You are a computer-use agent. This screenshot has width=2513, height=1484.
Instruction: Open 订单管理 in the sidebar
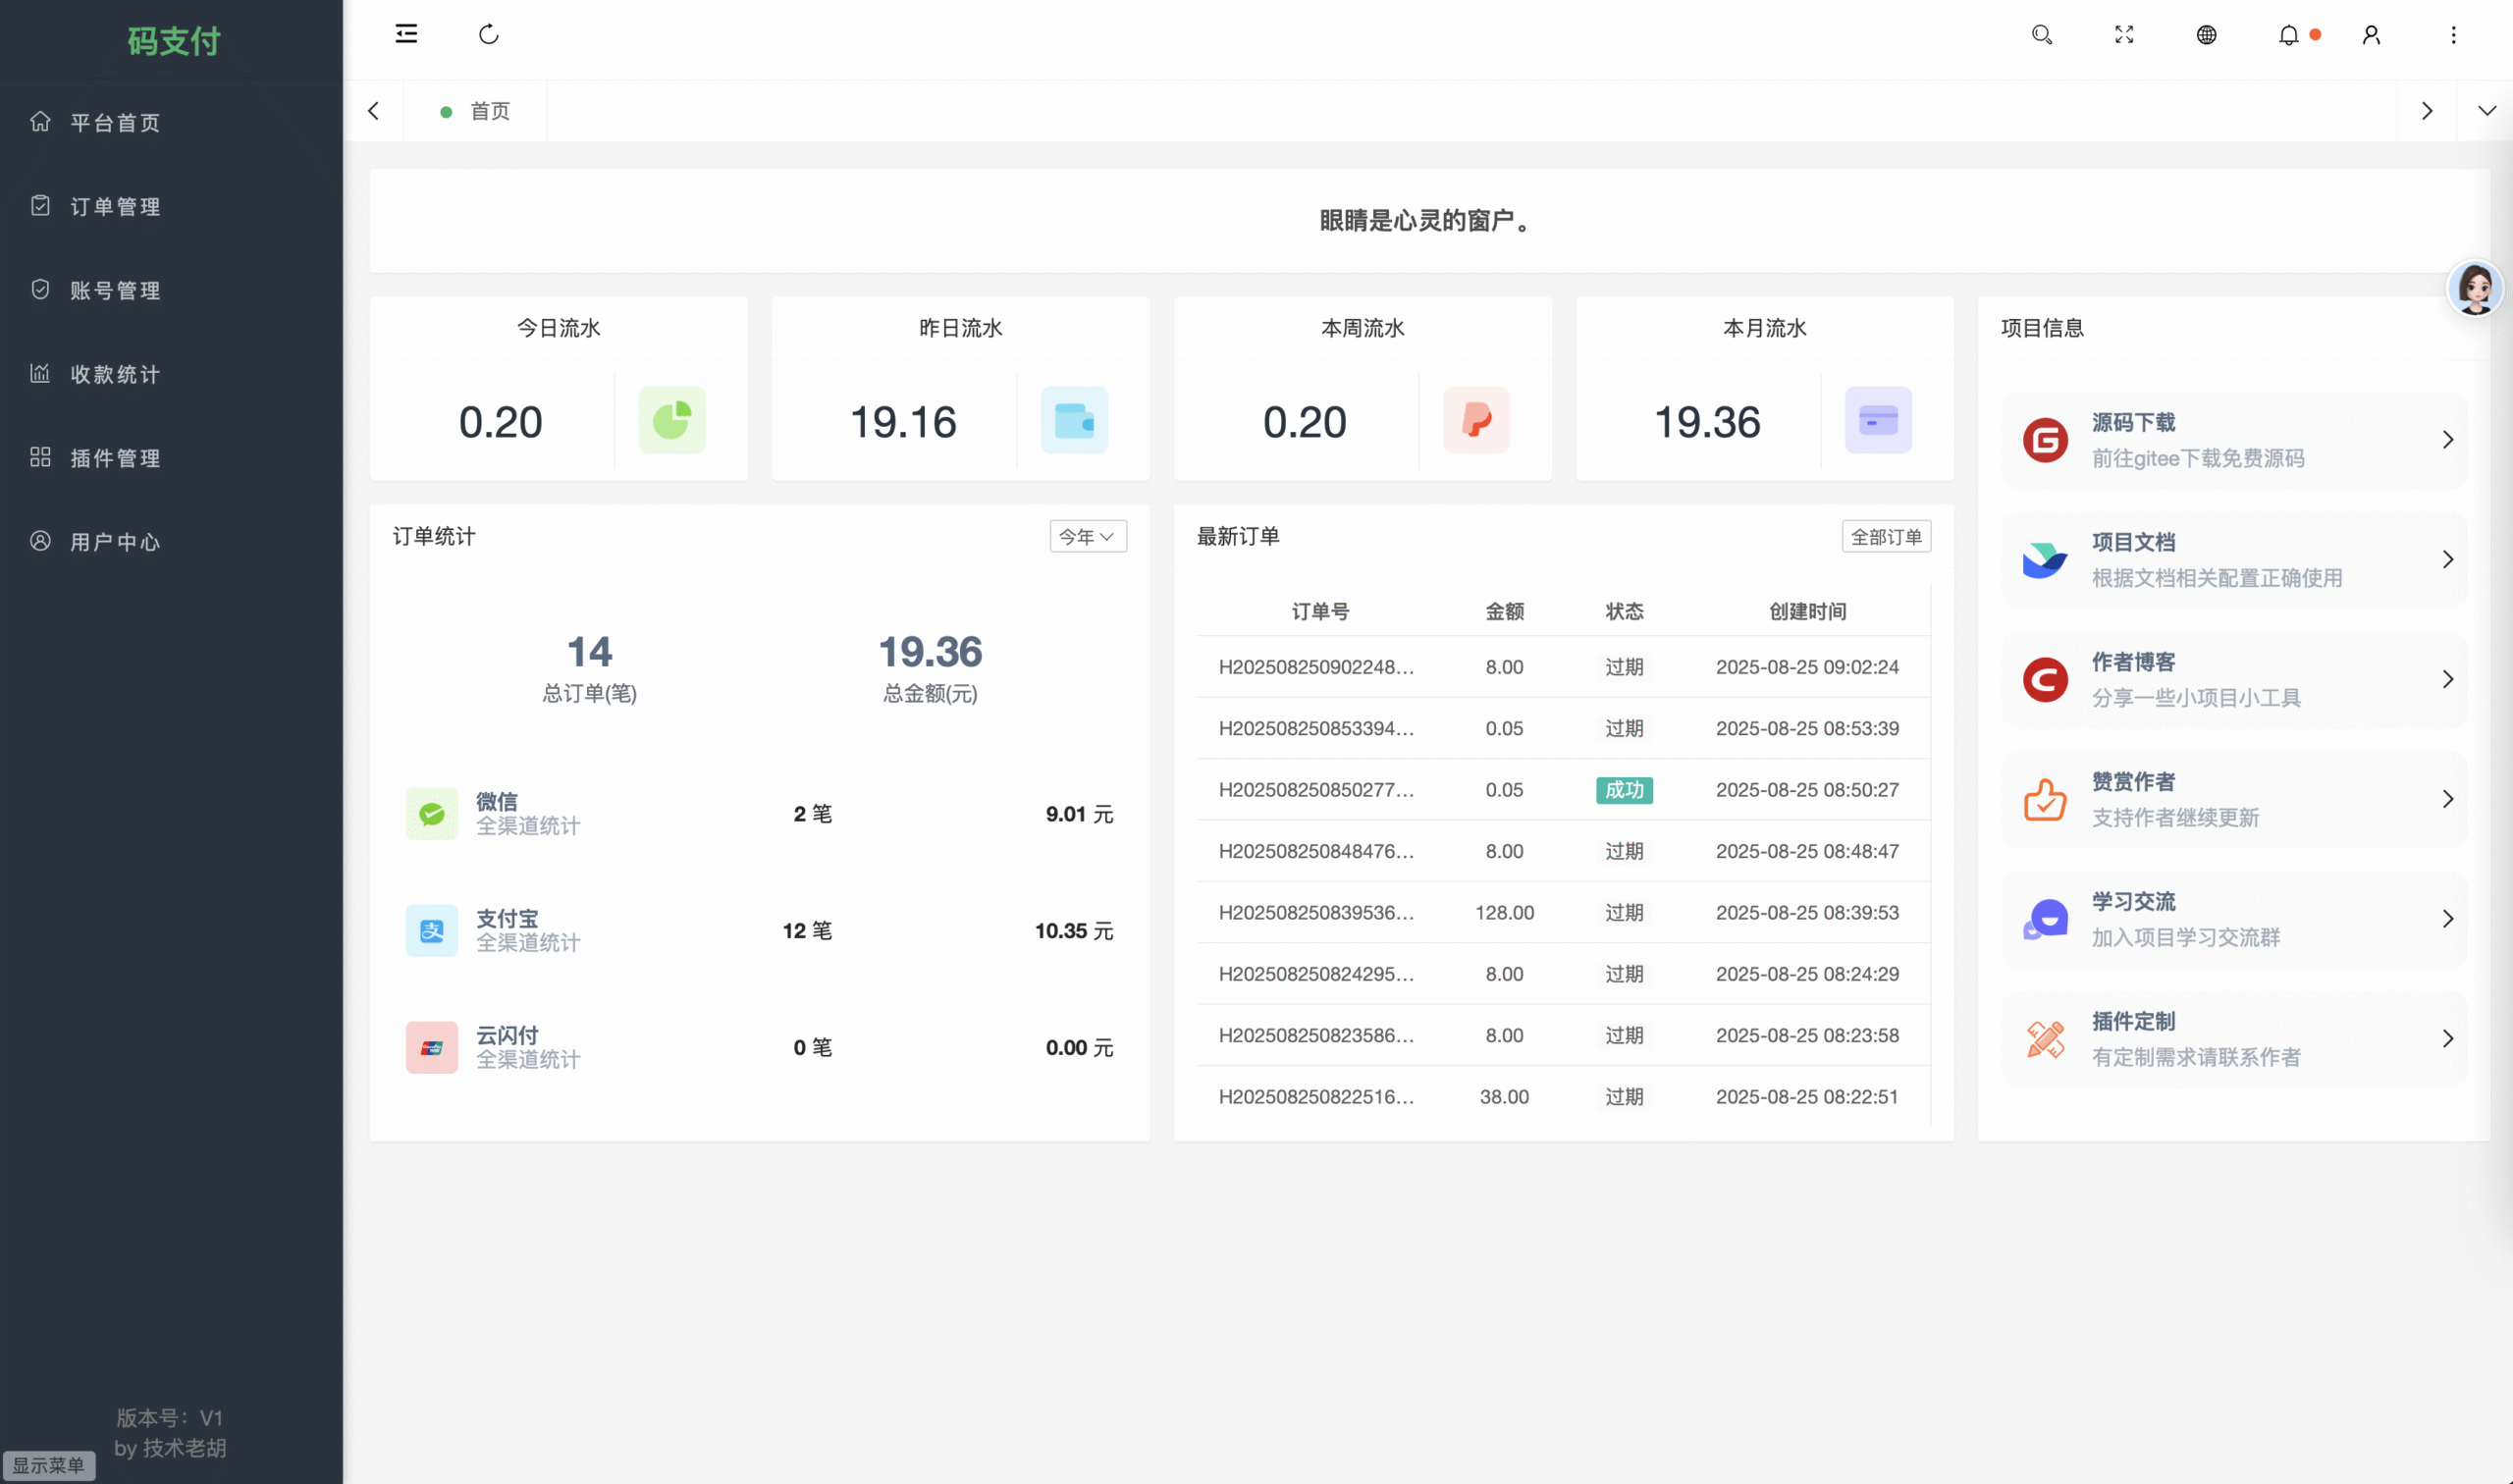click(115, 207)
